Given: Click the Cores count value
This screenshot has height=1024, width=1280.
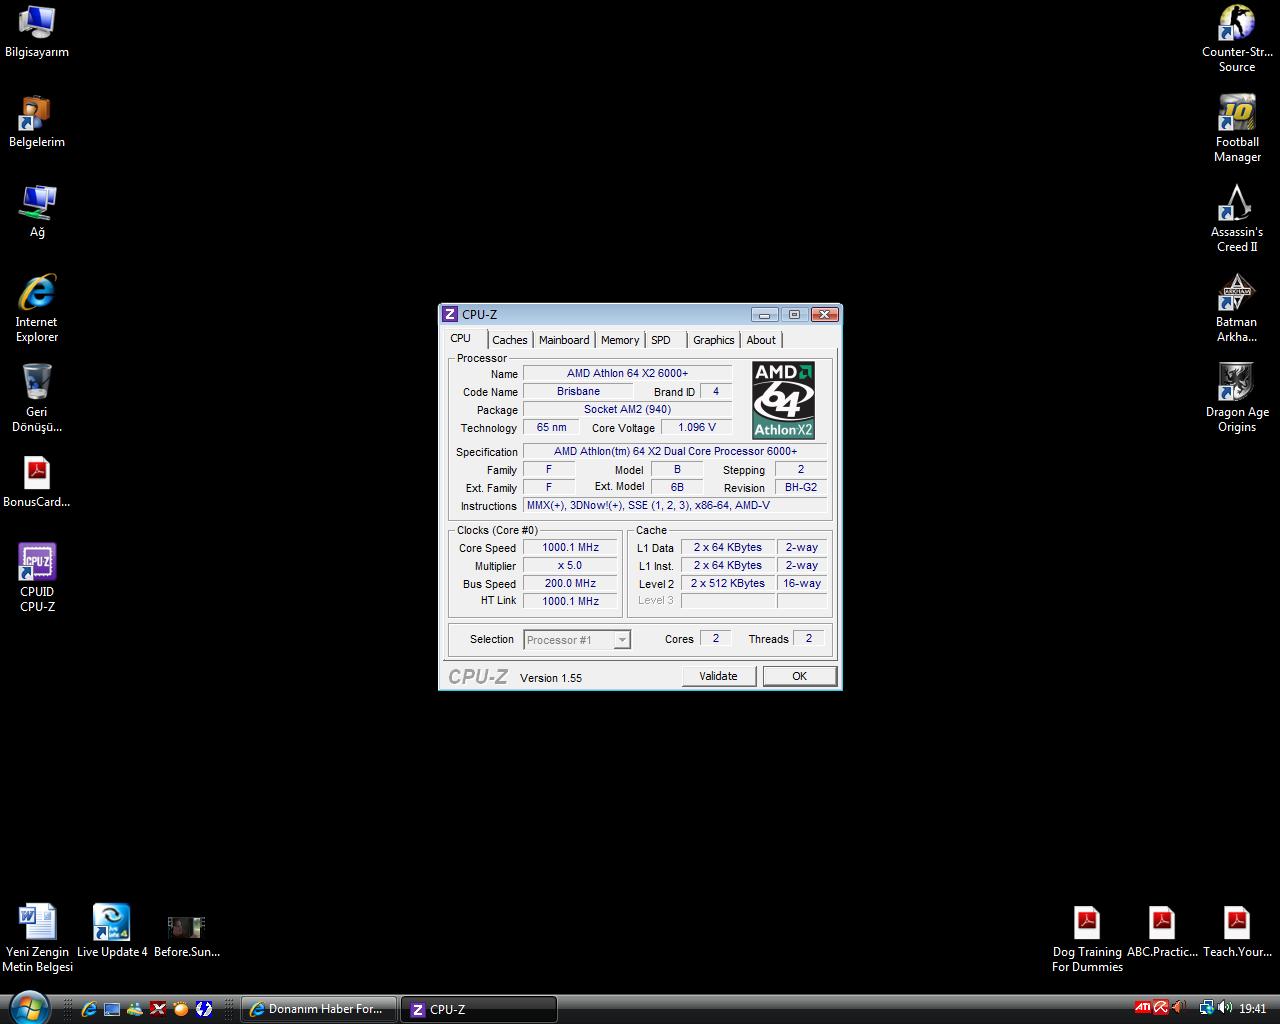Looking at the screenshot, I should tap(715, 638).
